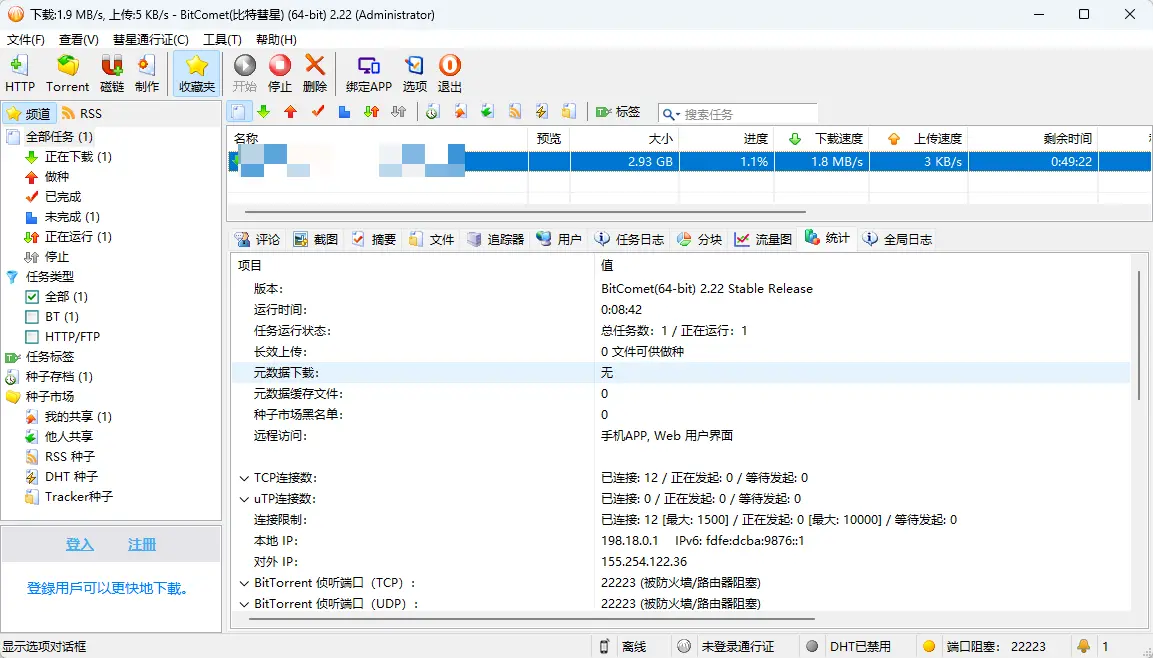This screenshot has height=658, width=1153.
Task: Expand the uTP连接数 row
Action: coord(244,499)
